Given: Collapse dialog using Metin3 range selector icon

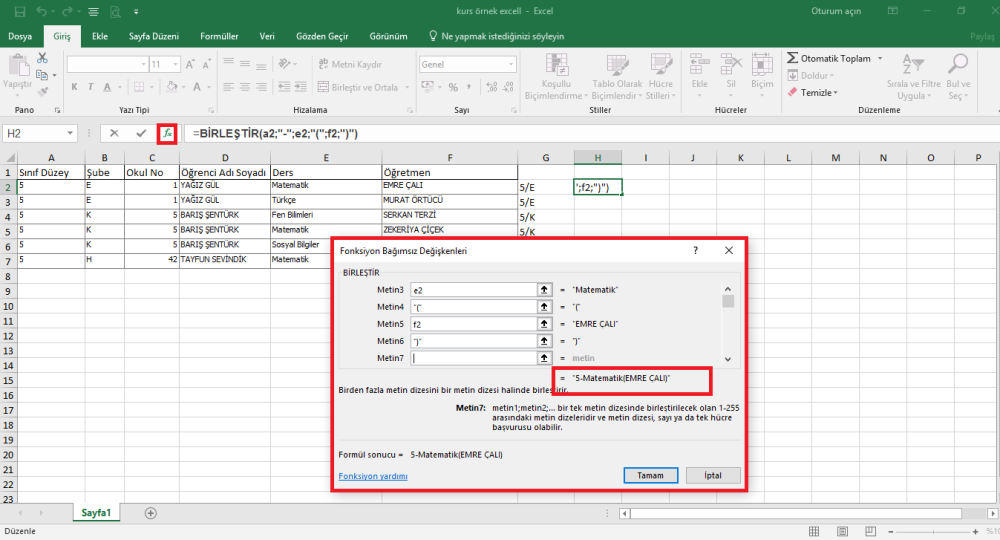Looking at the screenshot, I should click(x=544, y=290).
